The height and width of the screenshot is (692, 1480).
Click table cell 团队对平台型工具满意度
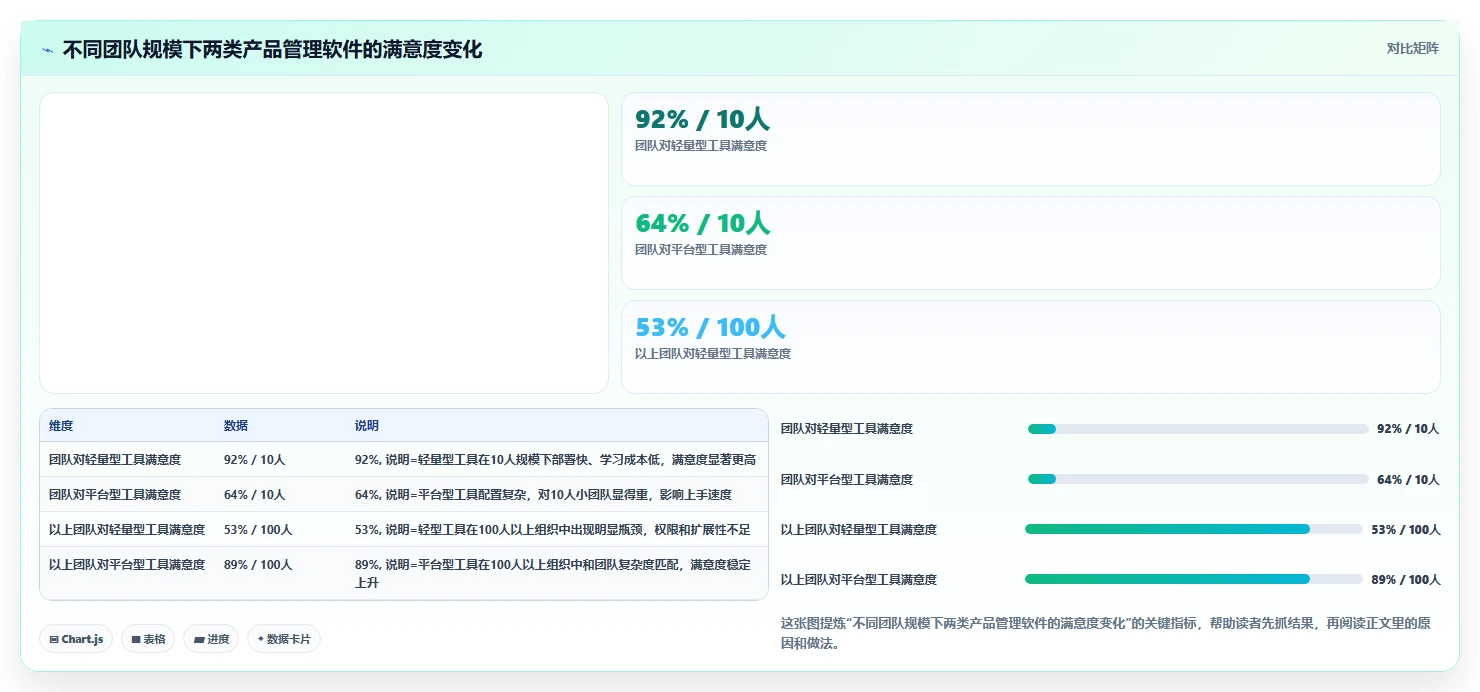[115, 495]
